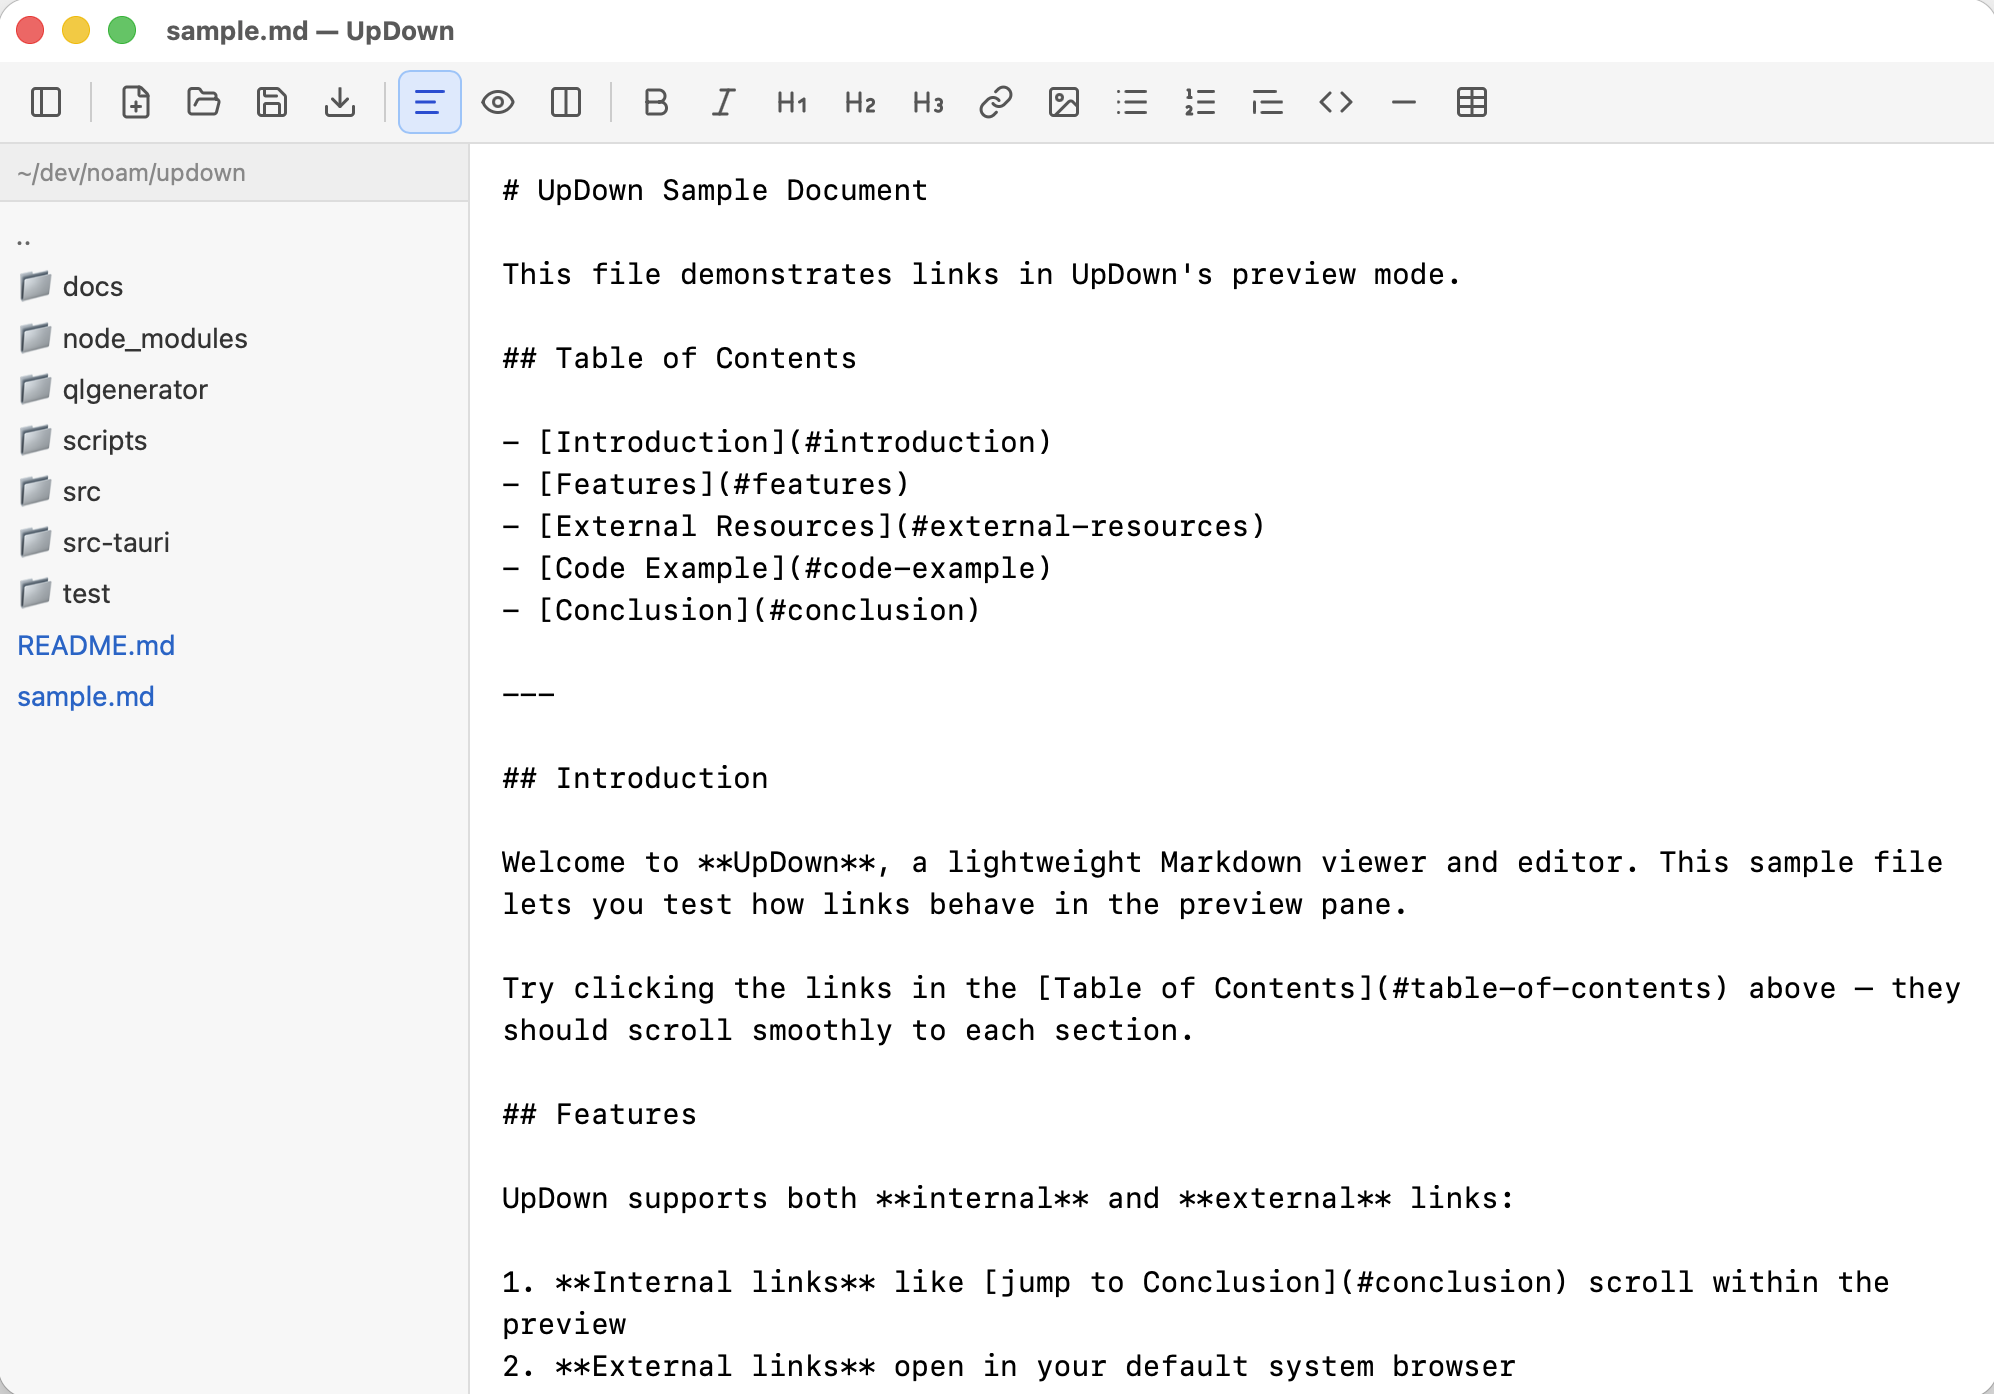Image resolution: width=1994 pixels, height=1394 pixels.
Task: Minimize the UpDown window
Action: [x=76, y=30]
